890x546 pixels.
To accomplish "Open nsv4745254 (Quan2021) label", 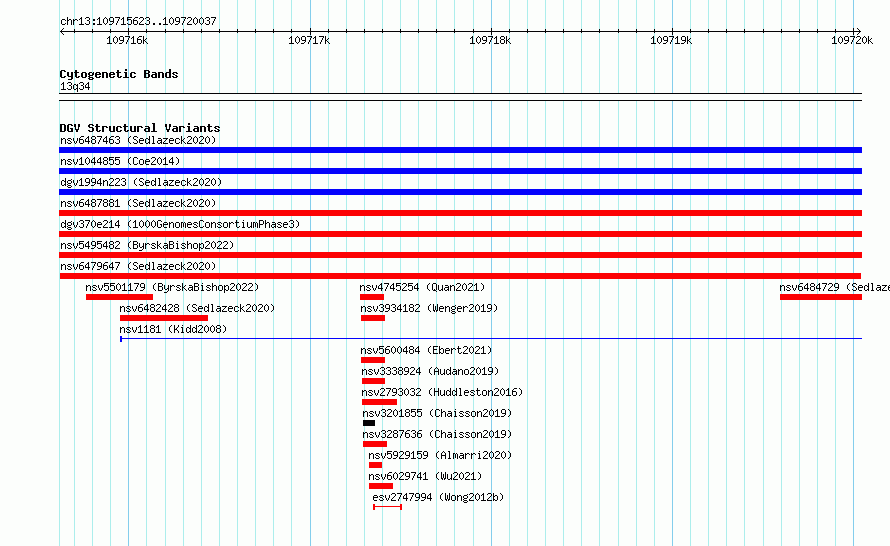I will click(x=422, y=287).
